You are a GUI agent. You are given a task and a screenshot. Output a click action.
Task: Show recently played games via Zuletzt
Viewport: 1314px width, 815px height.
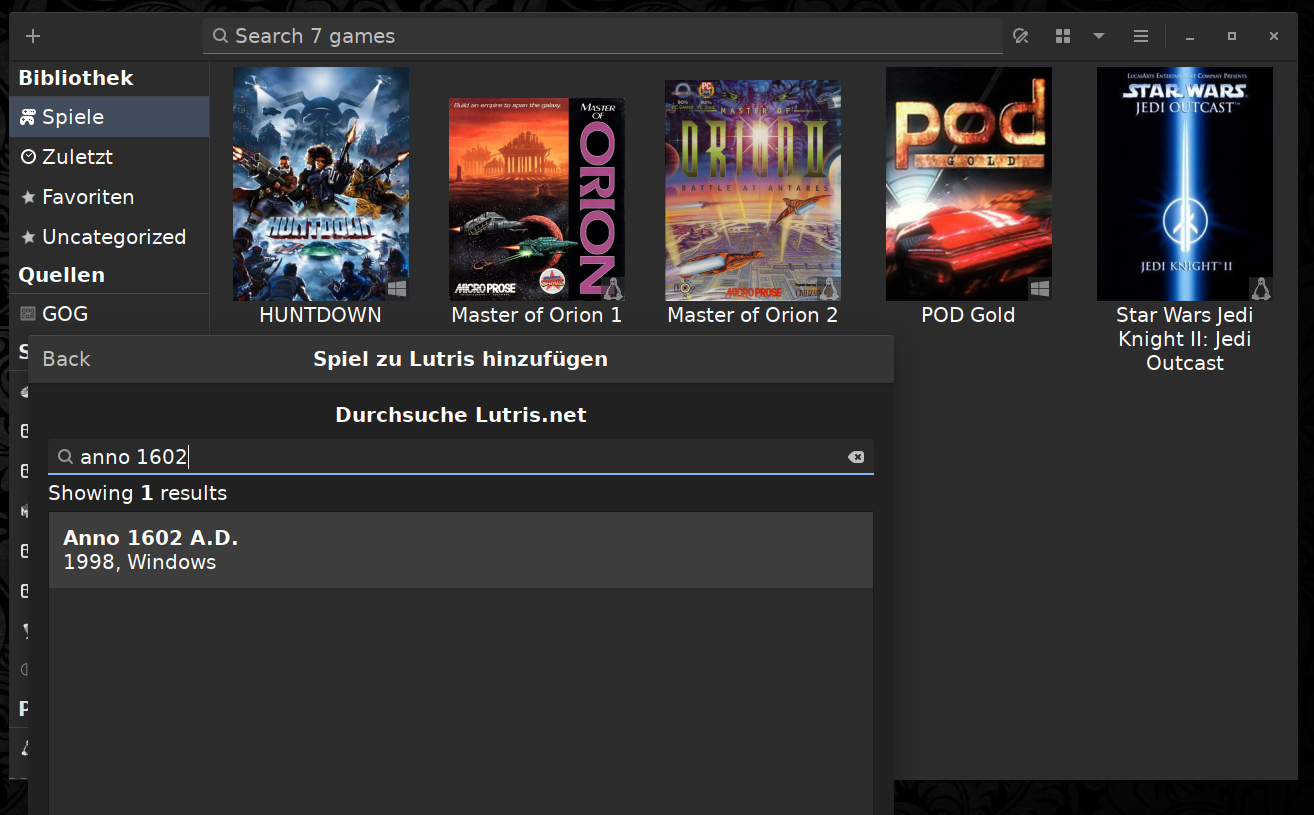pyautogui.click(x=109, y=157)
